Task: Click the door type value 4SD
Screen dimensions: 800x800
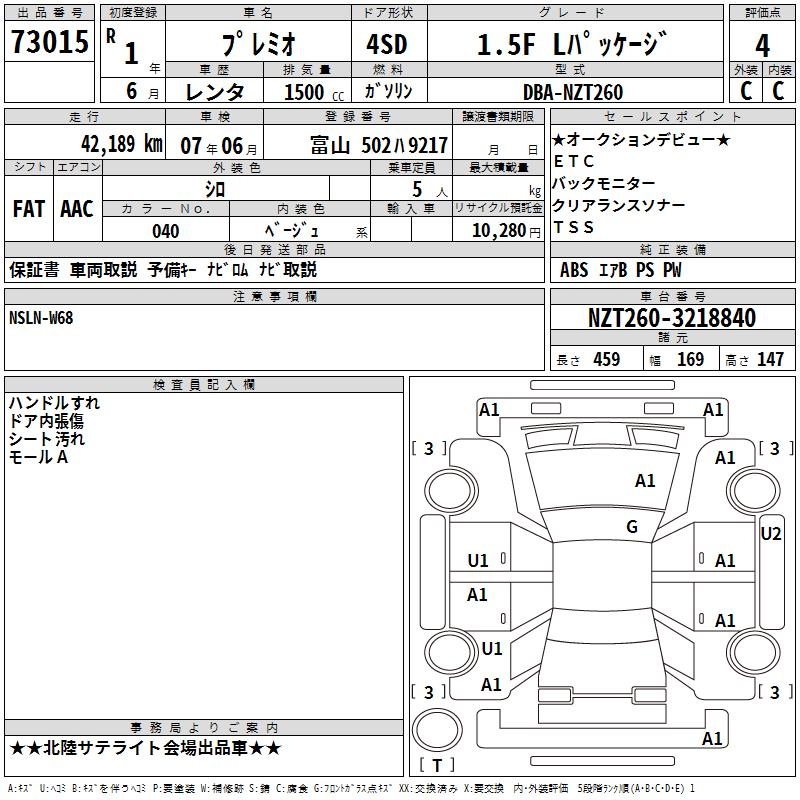Action: (x=387, y=44)
